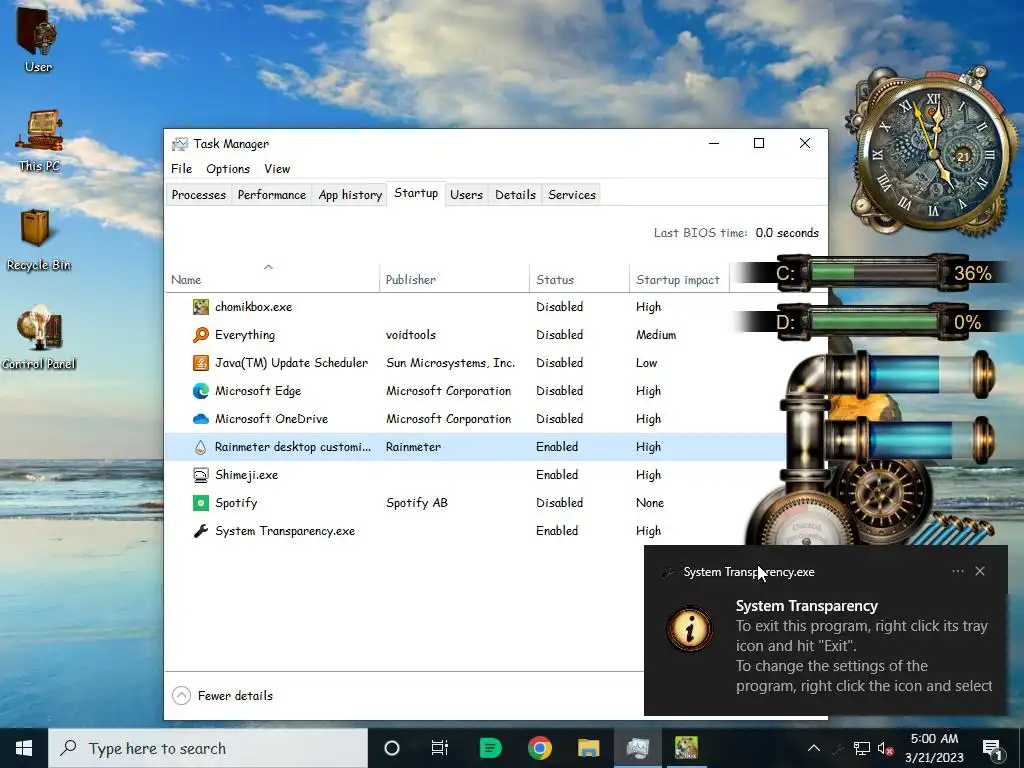The height and width of the screenshot is (768, 1024).
Task: Sort by the Status column header
Action: [x=579, y=280]
